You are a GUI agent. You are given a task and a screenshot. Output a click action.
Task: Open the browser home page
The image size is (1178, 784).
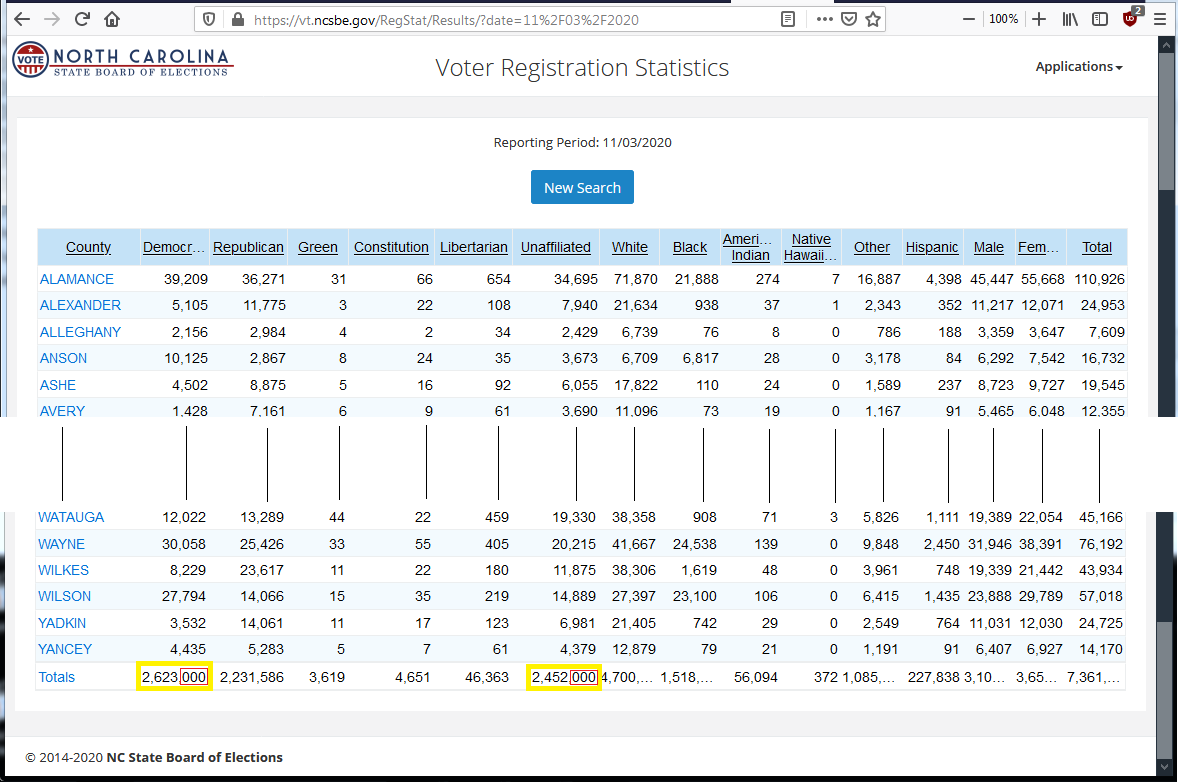point(112,20)
